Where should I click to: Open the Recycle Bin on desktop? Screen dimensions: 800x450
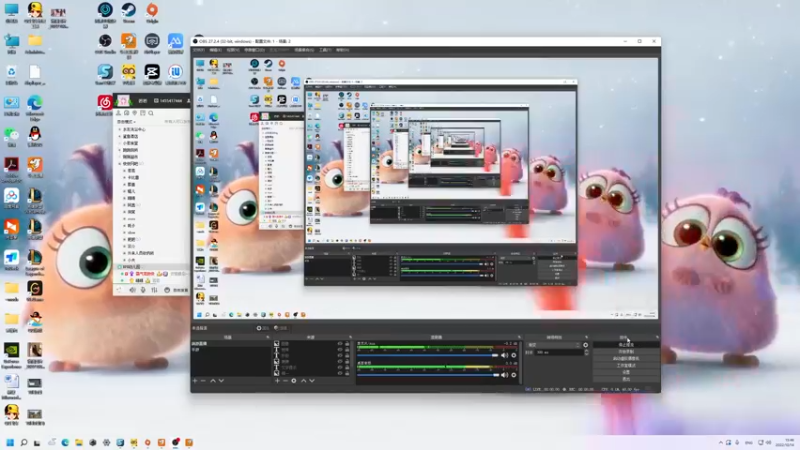[x=11, y=74]
